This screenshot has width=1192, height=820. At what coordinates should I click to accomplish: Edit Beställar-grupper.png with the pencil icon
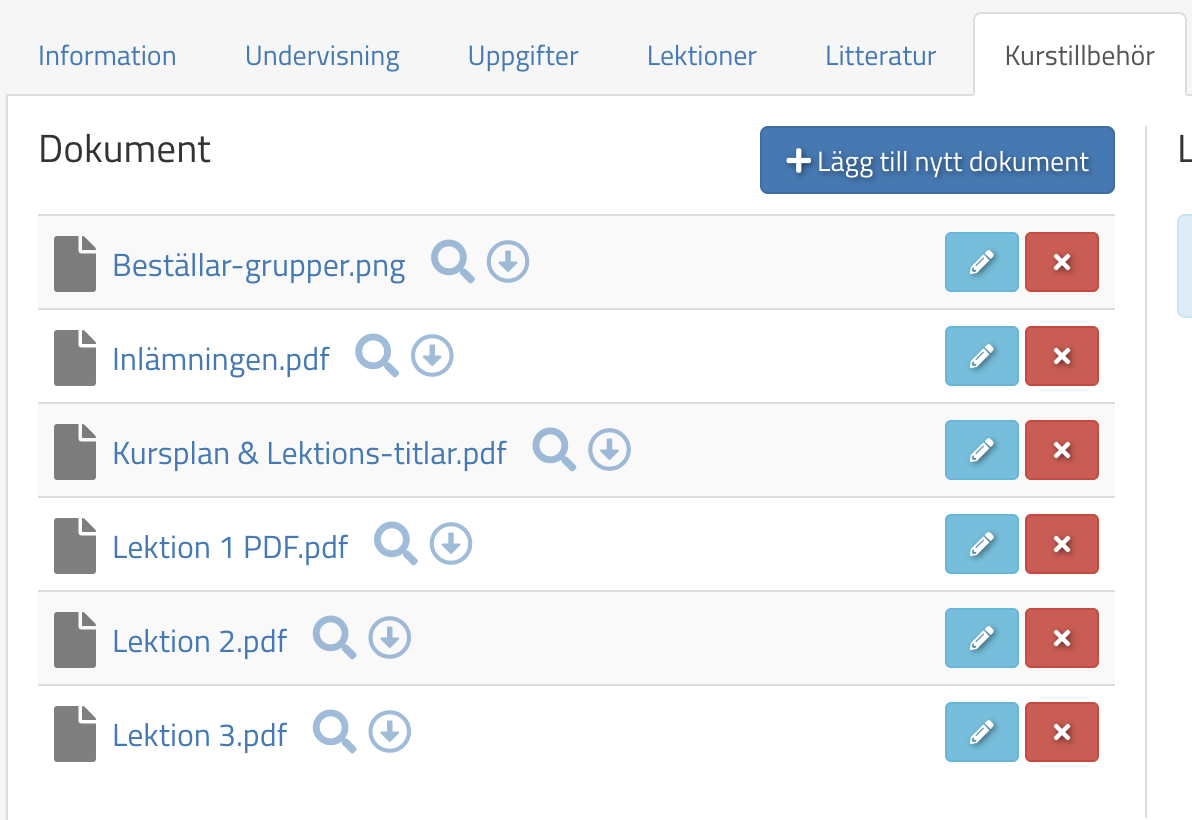981,262
